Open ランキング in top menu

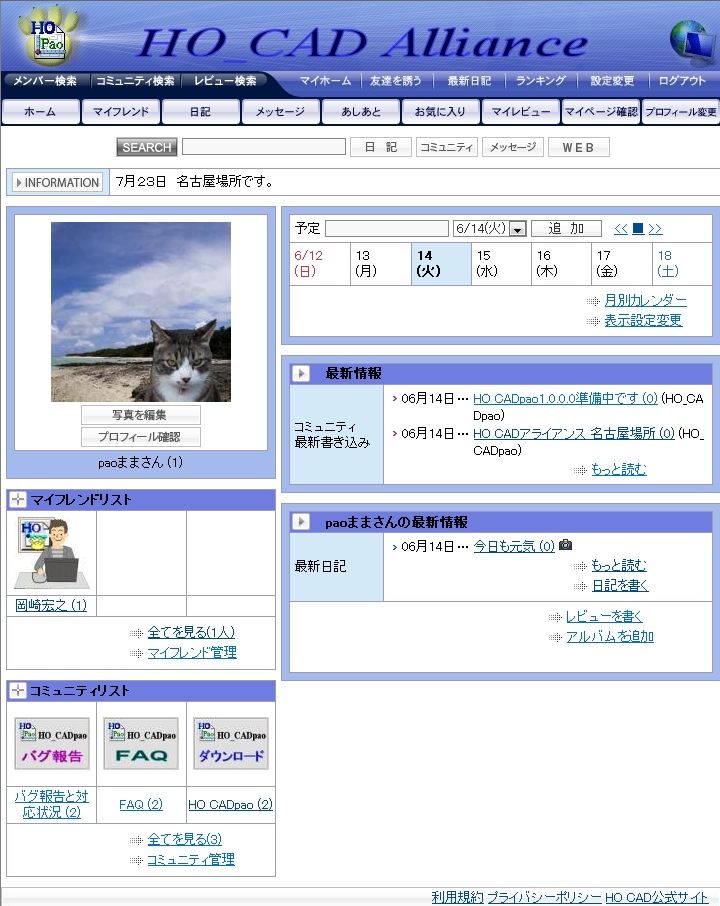click(x=541, y=81)
